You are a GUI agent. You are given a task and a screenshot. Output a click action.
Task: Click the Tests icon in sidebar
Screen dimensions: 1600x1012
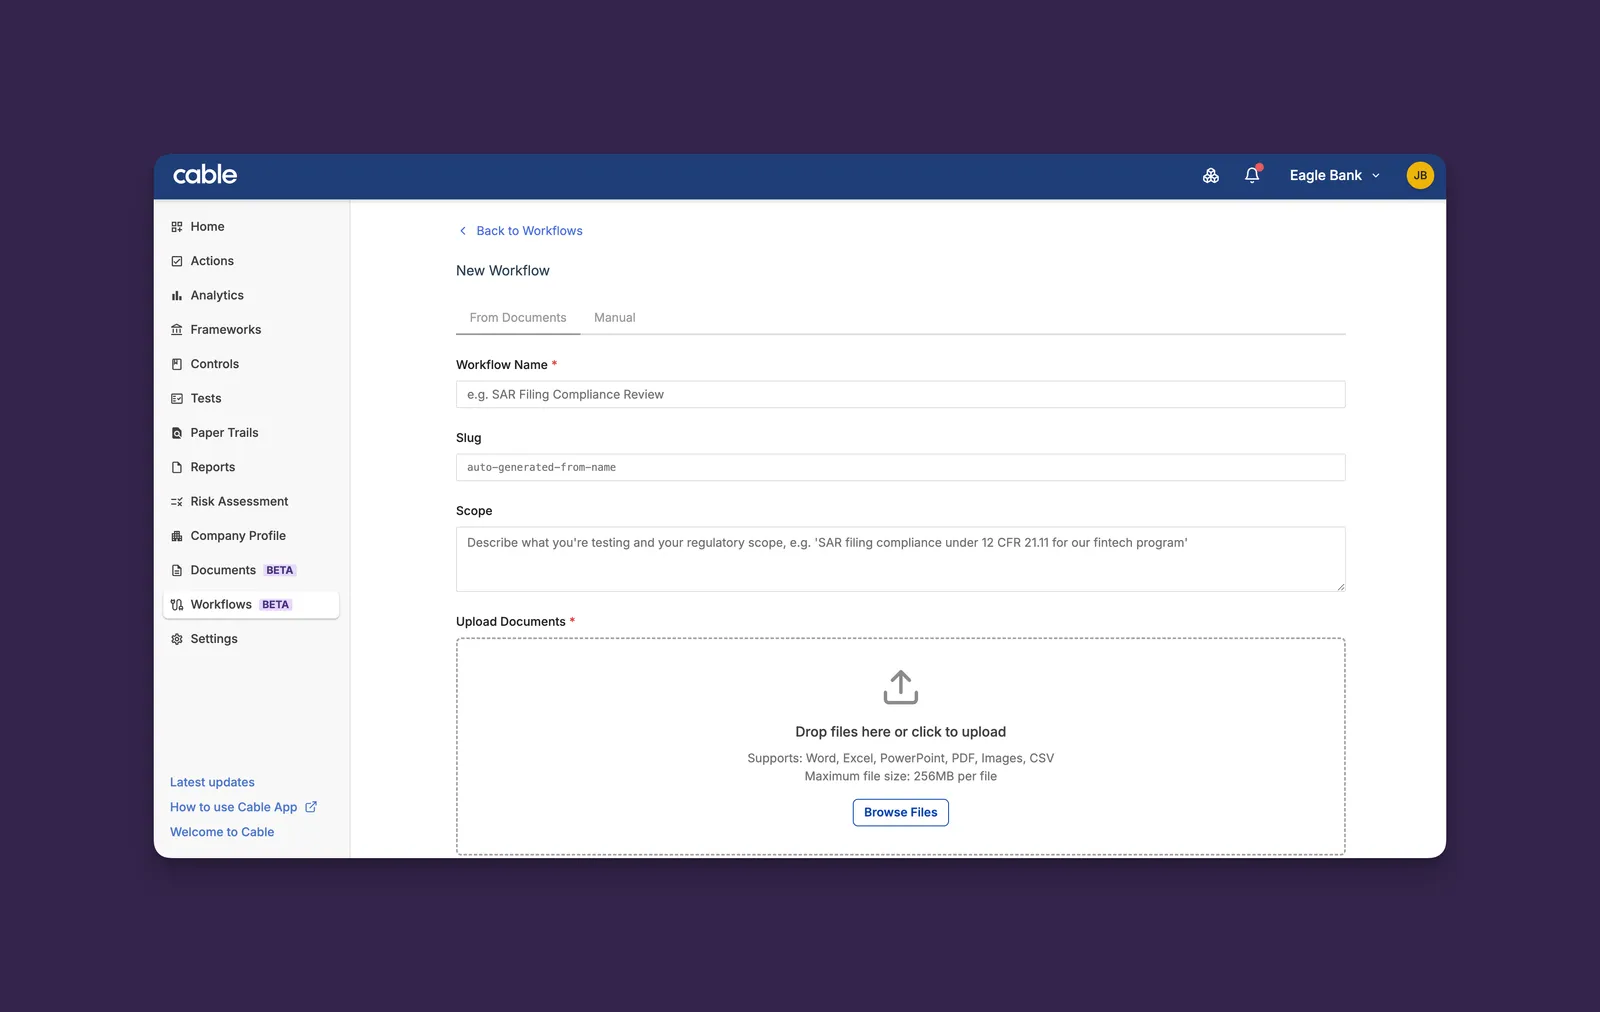[177, 399]
